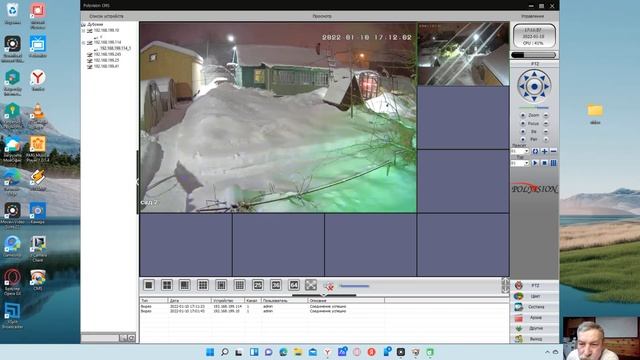Select device 192.168.199.25 in tree
This screenshot has width=640, height=360.
pyautogui.click(x=106, y=60)
